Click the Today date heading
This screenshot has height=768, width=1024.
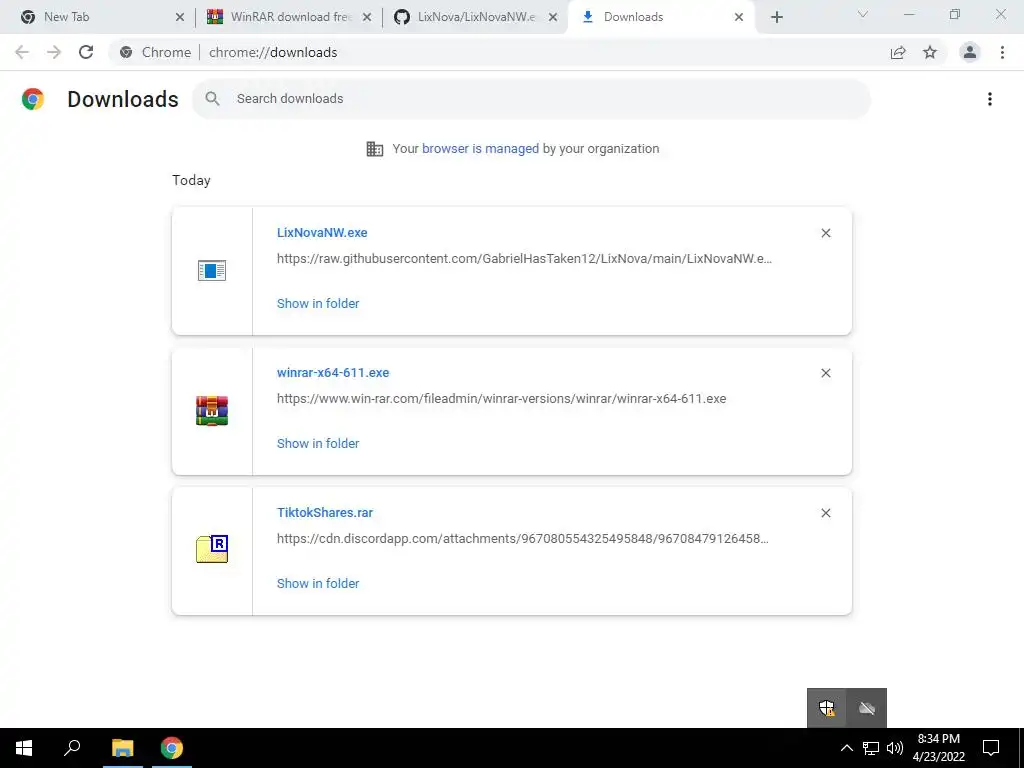point(191,180)
